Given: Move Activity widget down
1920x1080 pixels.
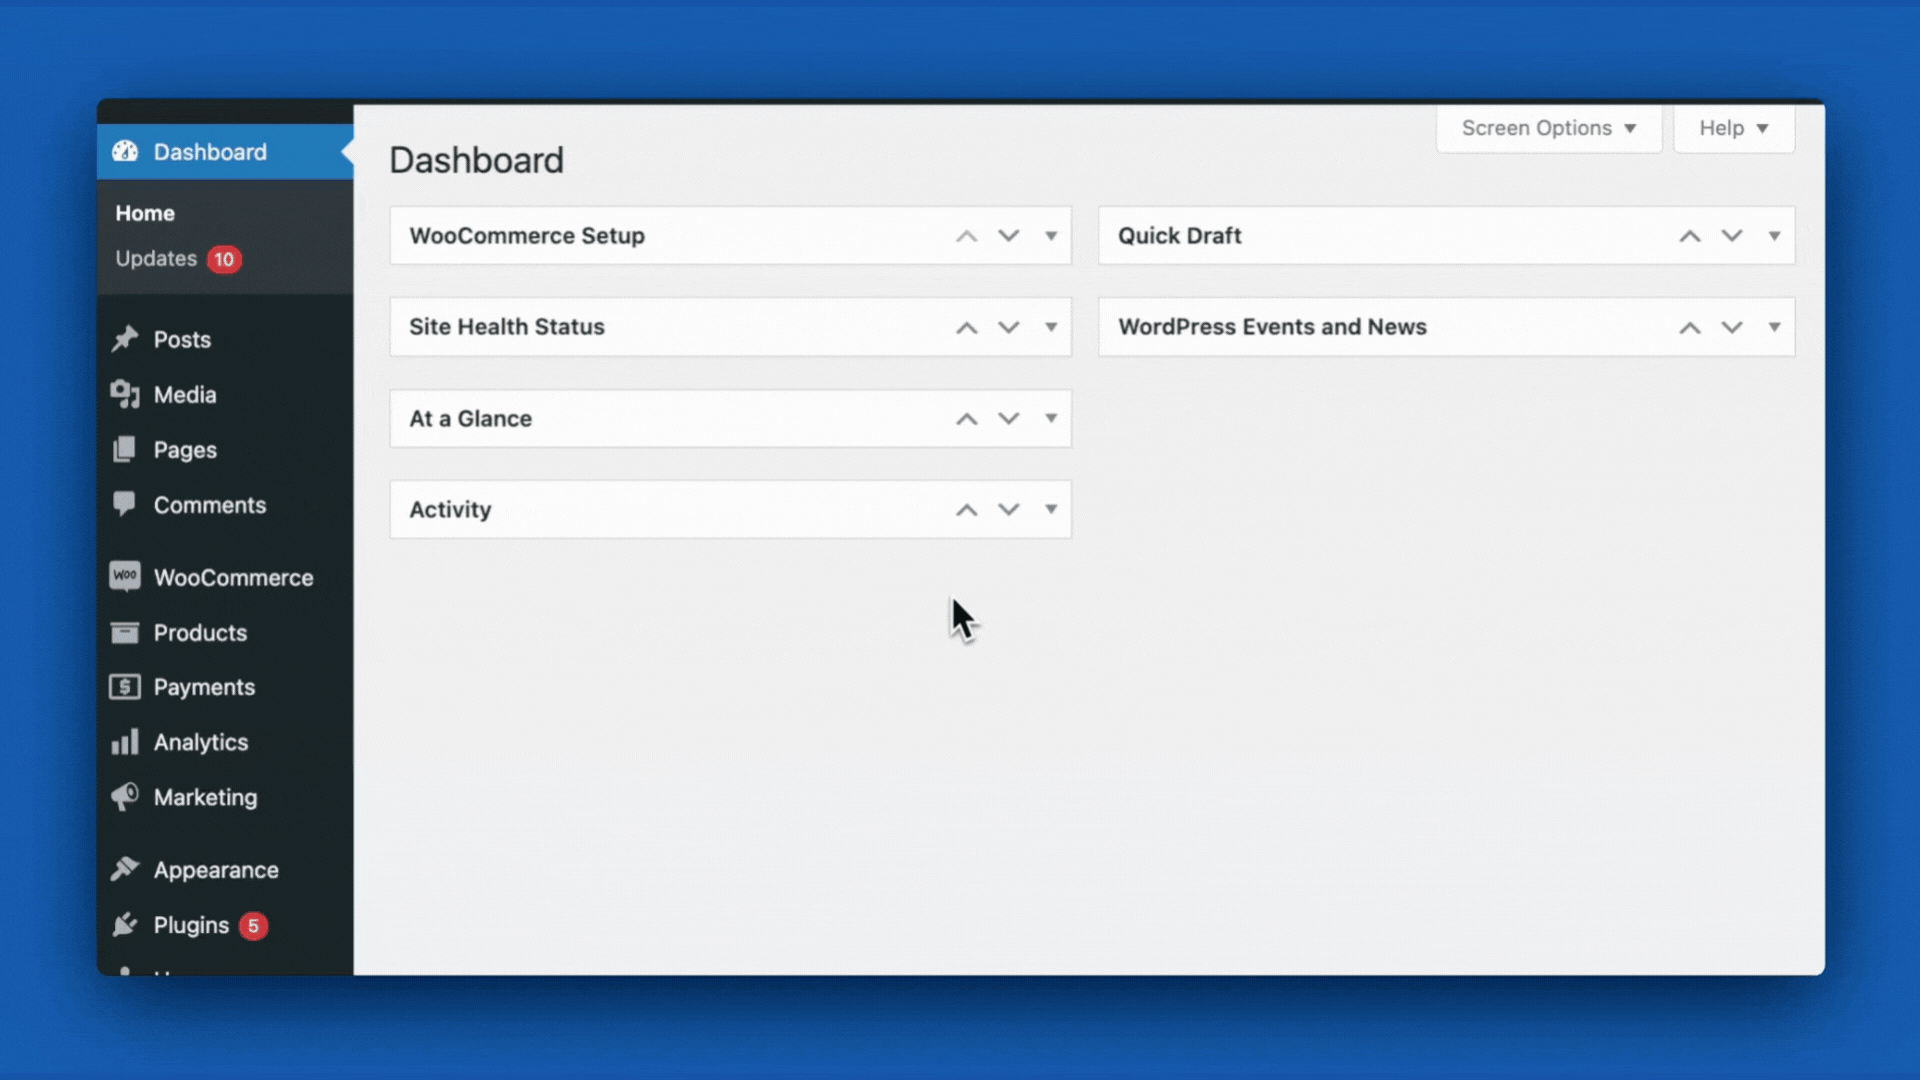Looking at the screenshot, I should (1009, 510).
